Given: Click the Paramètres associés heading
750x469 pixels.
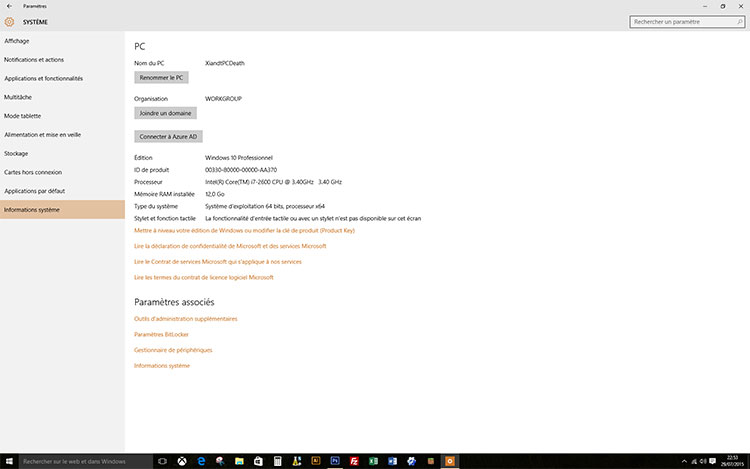Looking at the screenshot, I should coord(174,302).
